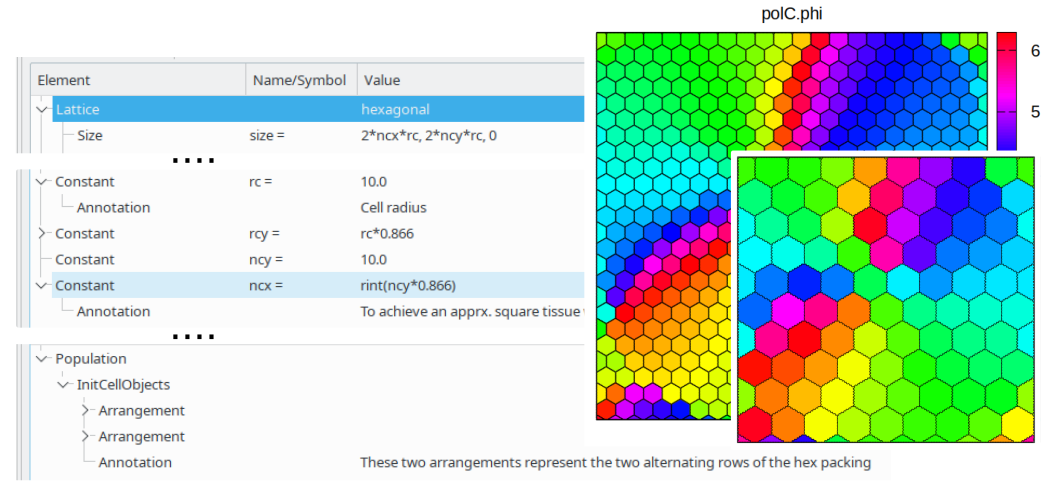Click the zoomed inset hexagon image

pyautogui.click(x=885, y=300)
